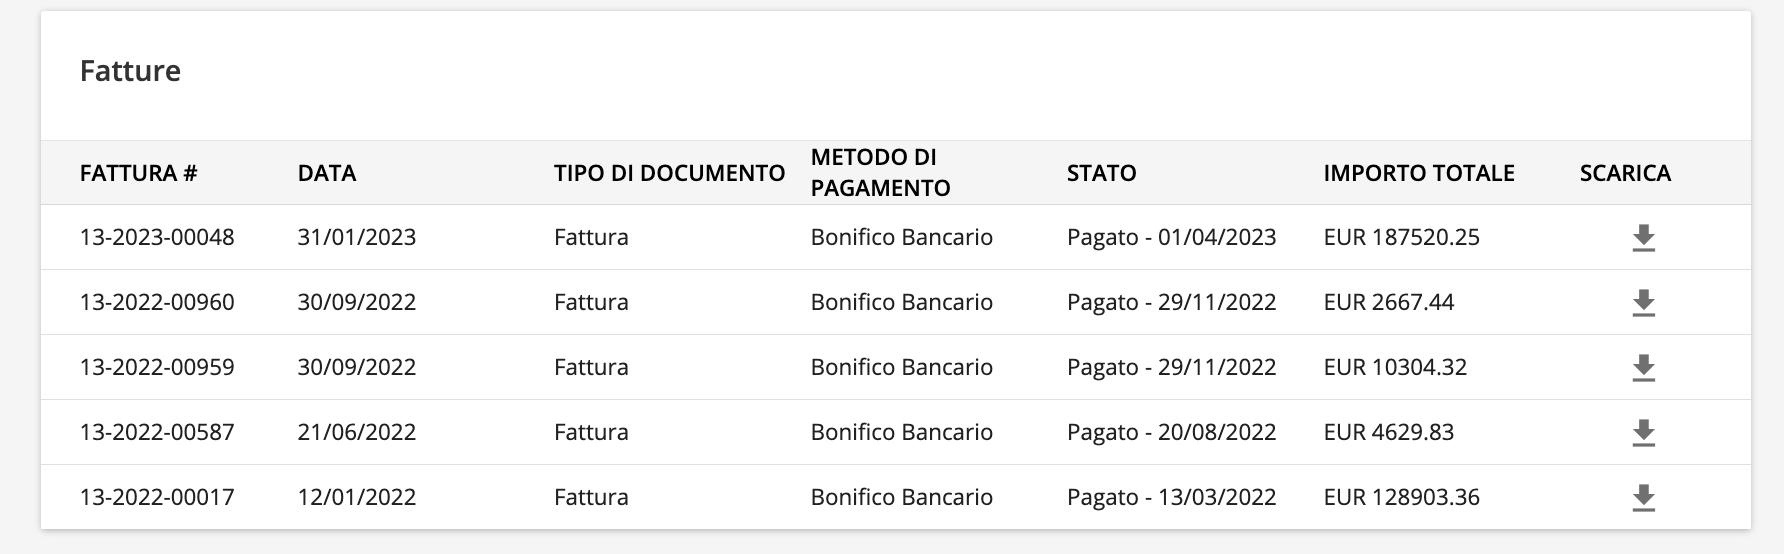Select invoice number 13-2023-00048
The image size is (1784, 554).
click(157, 237)
